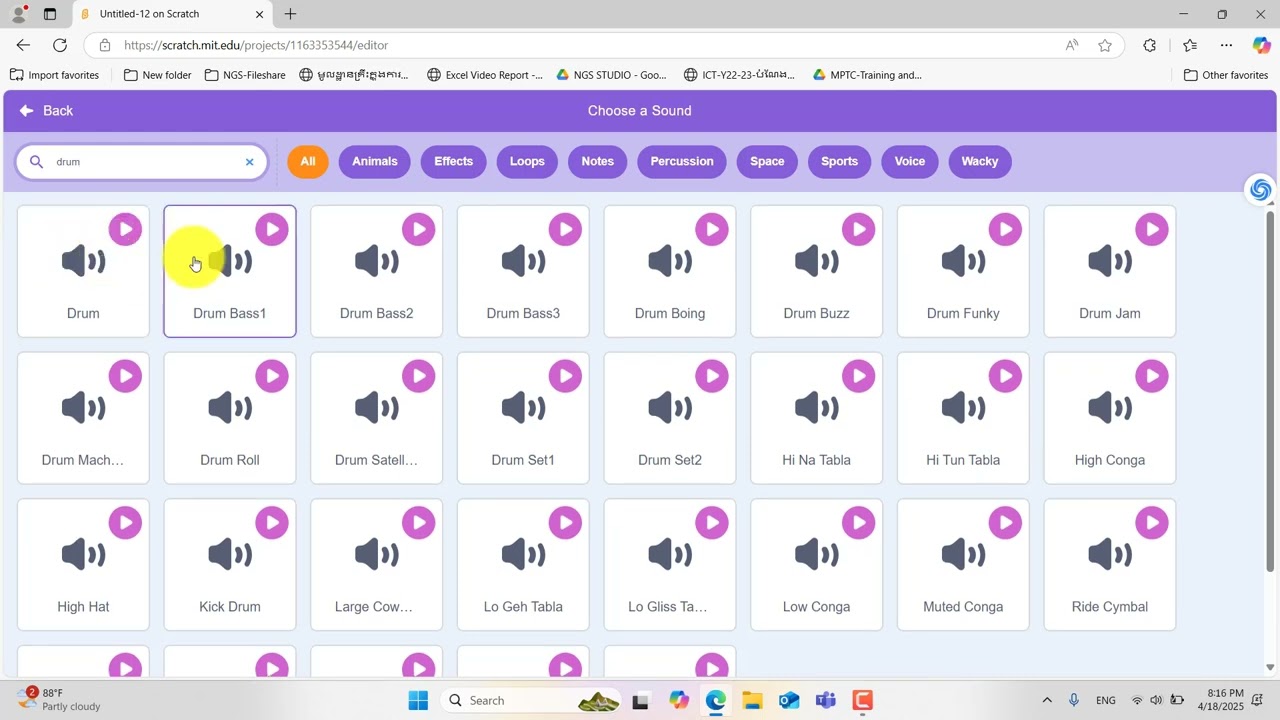Screen dimensions: 1280x720
Task: Open the Other favorites folder
Action: click(1225, 75)
